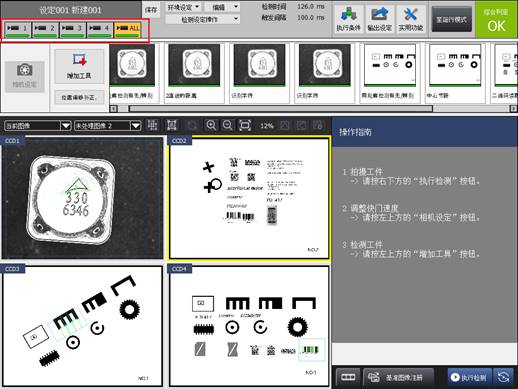Viewport: 518px width, 389px height.
Task: Click the horizontal scrollbar of tool strip
Action: click(281, 108)
